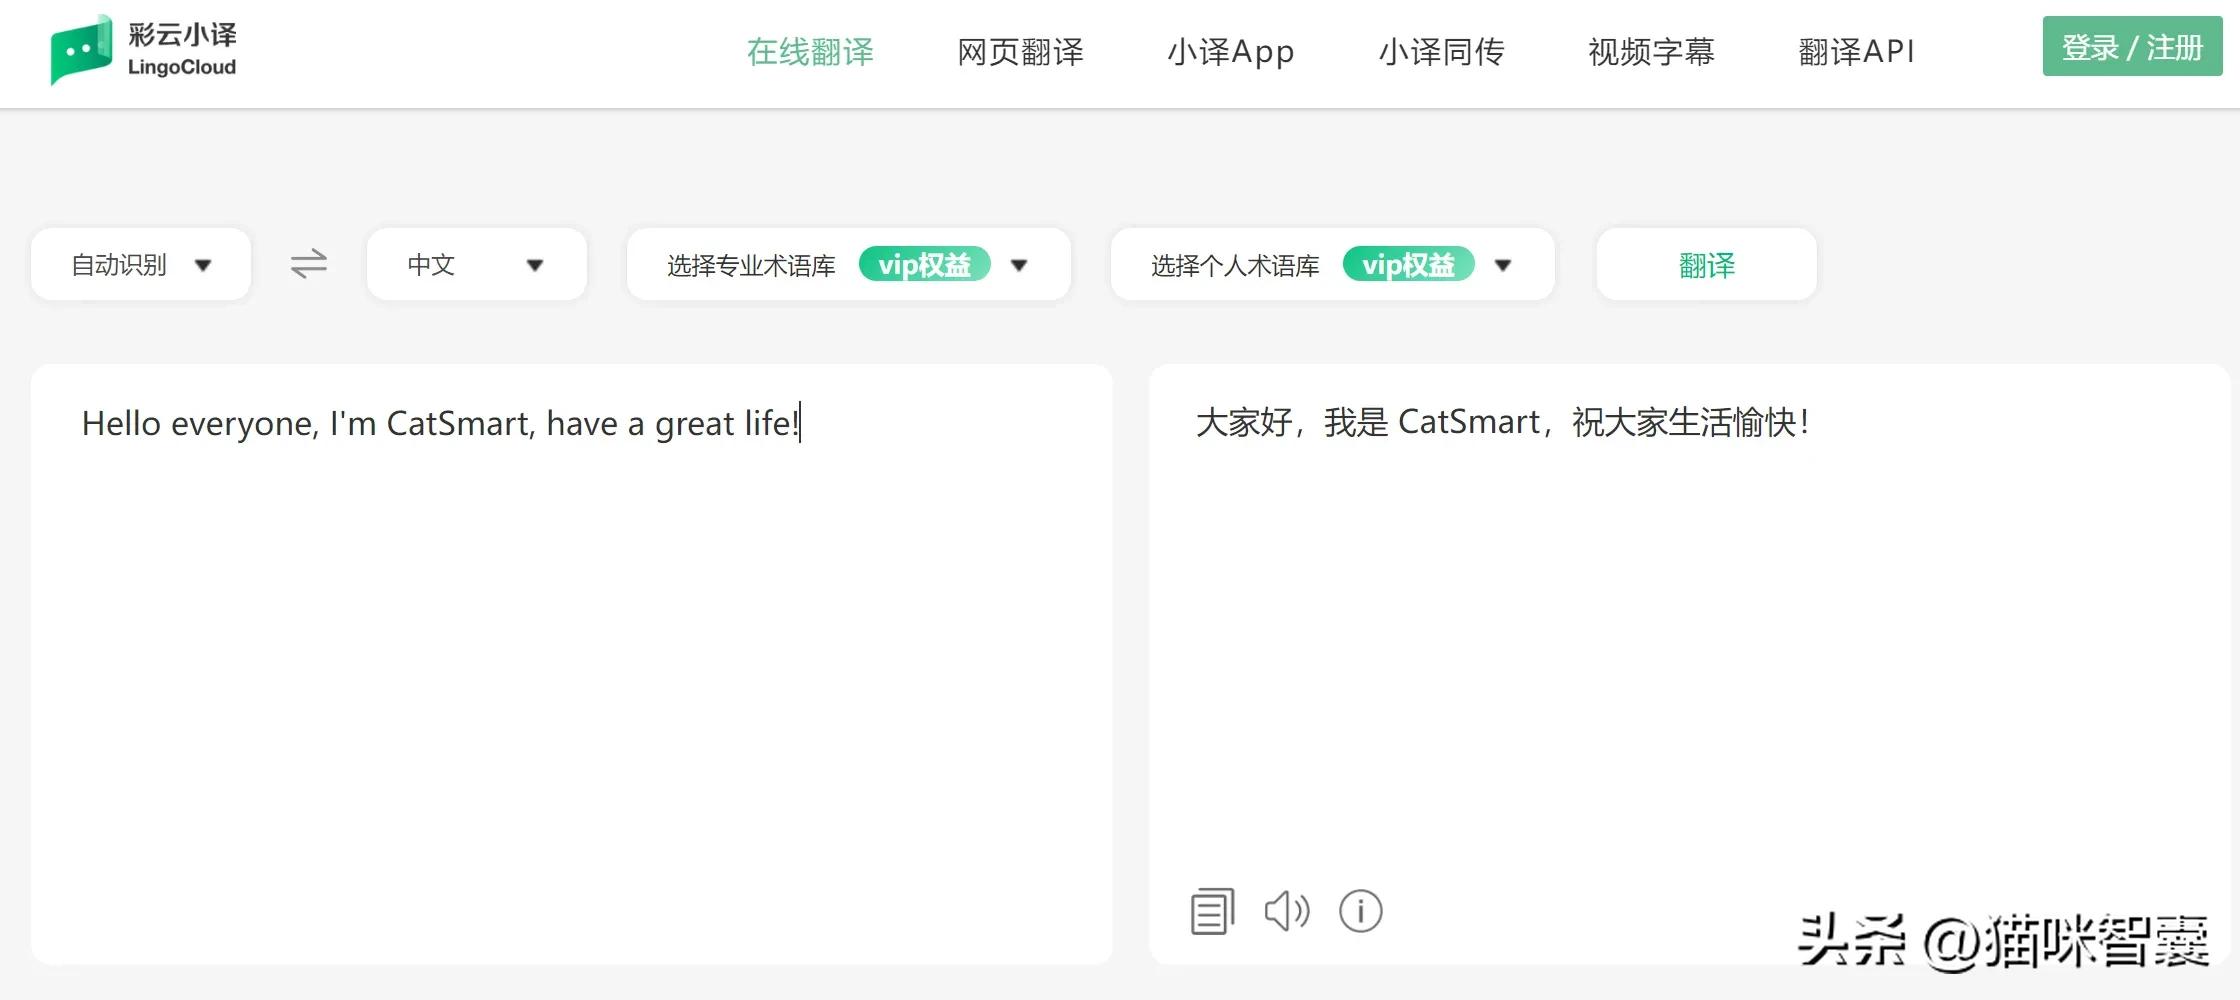
Task: Open the 自动识别 source language dropdown
Action: pyautogui.click(x=141, y=265)
